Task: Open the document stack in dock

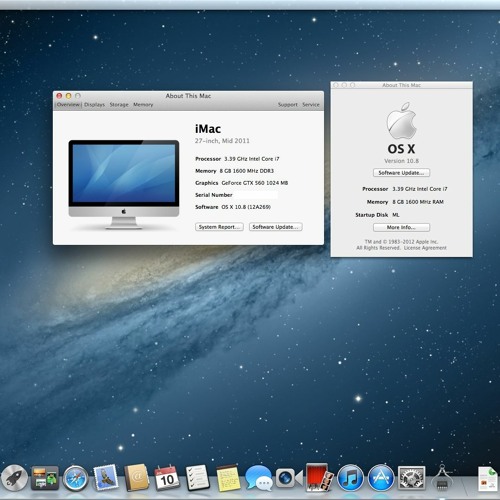Action: coord(488,479)
